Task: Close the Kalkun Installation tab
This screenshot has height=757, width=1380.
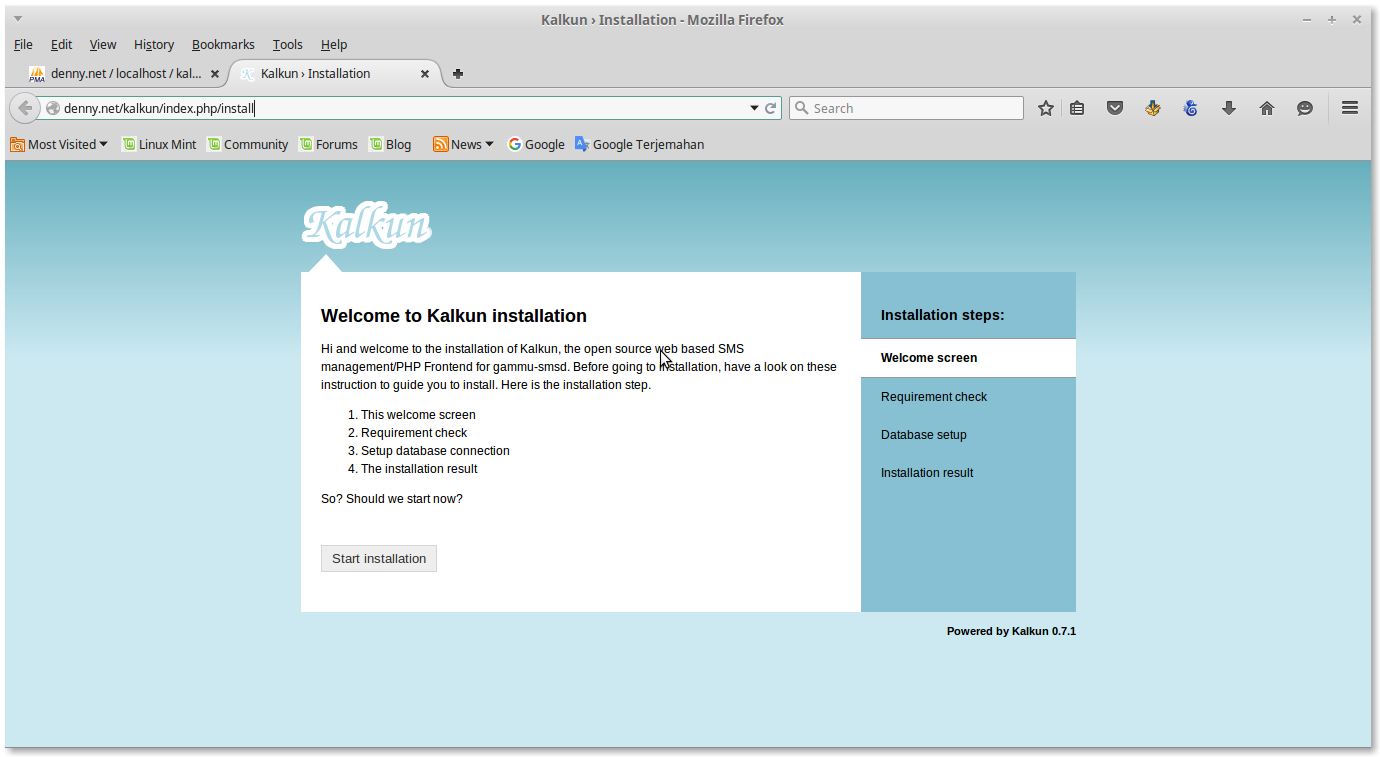Action: point(425,74)
